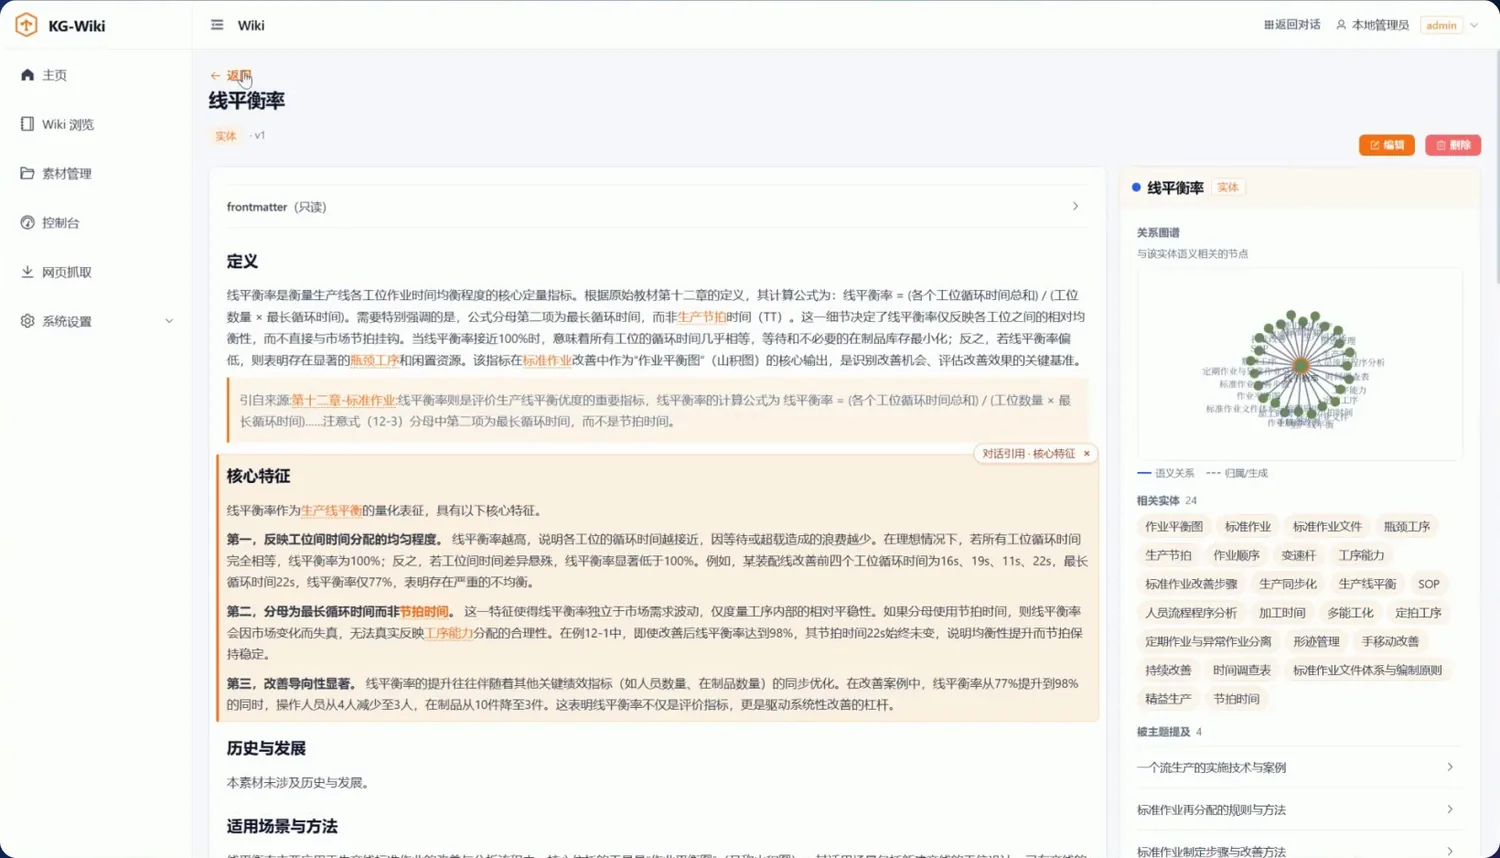Select the 作业平衡图 related entity tag

1174,526
